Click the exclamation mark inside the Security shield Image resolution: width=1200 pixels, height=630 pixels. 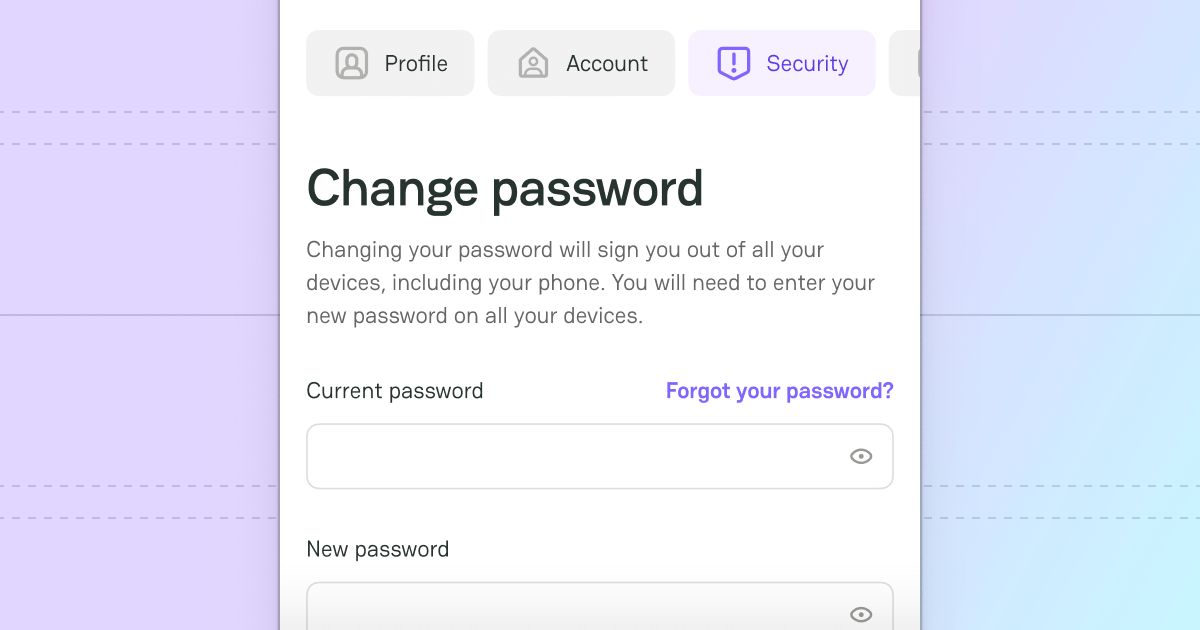[733, 63]
